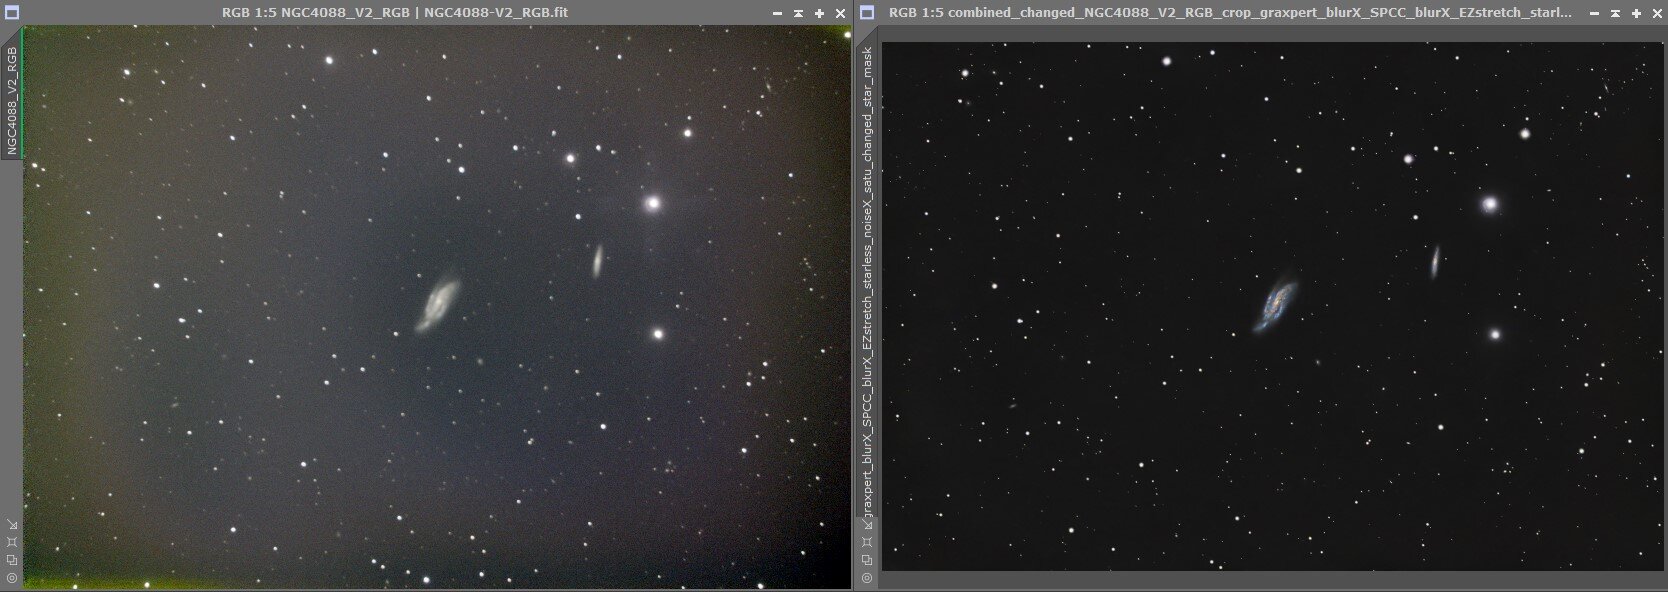The width and height of the screenshot is (1668, 592).
Task: Shade the NGC4088_V2_RGB window with the dash button
Action: (778, 14)
